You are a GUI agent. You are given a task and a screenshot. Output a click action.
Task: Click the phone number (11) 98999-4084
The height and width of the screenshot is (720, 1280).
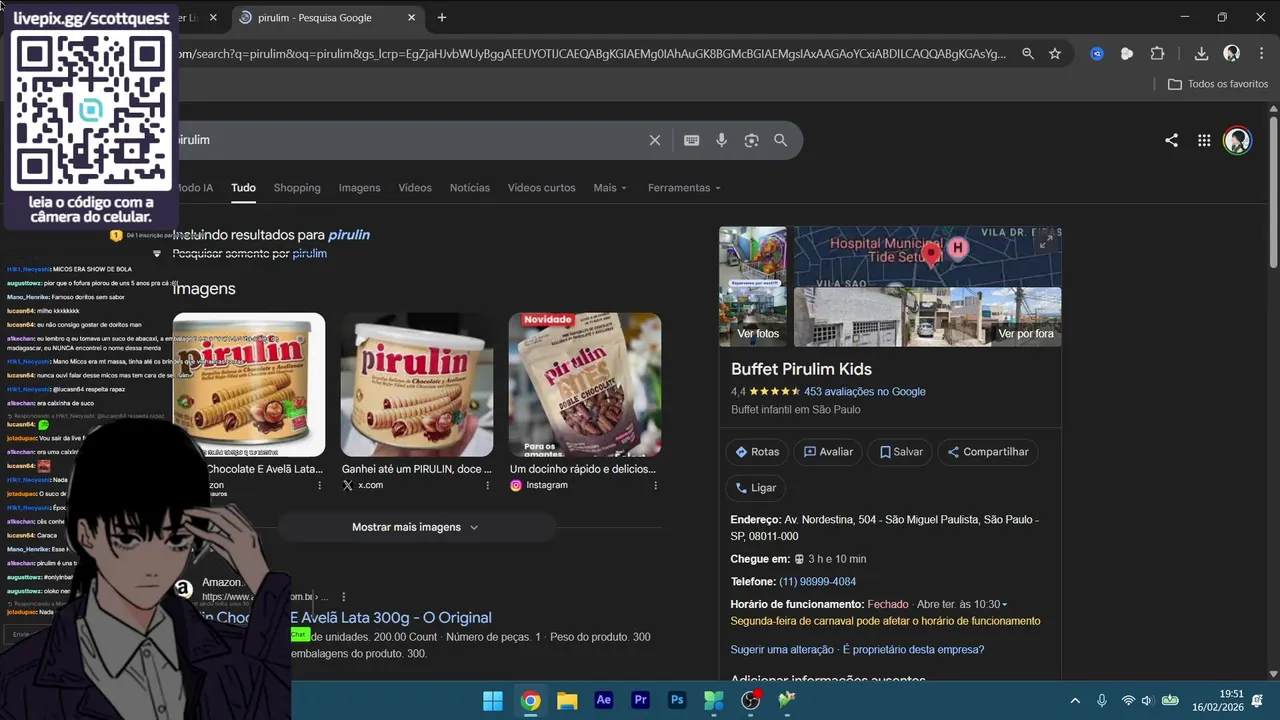point(818,582)
